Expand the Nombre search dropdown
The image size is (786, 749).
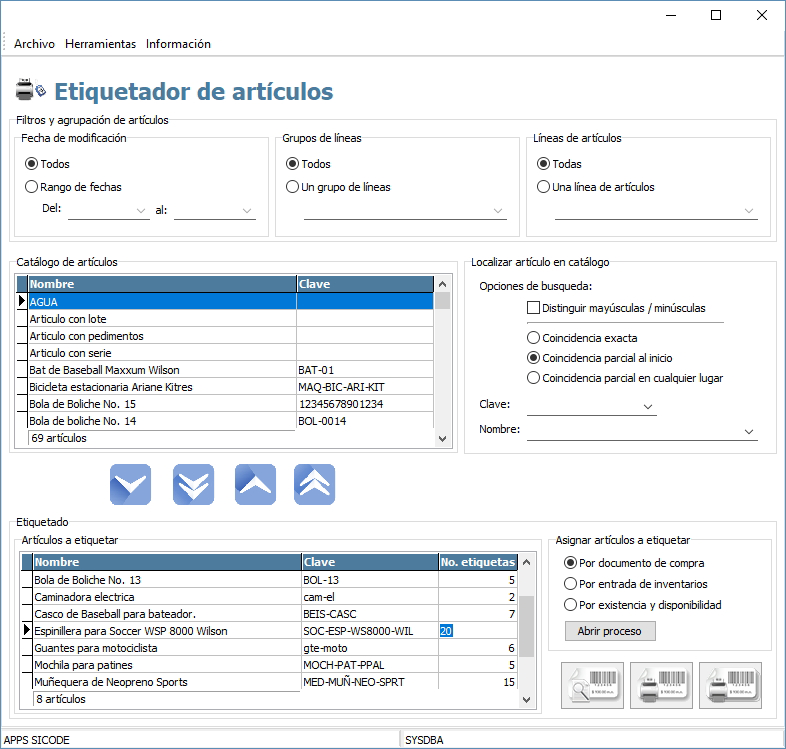tap(748, 431)
